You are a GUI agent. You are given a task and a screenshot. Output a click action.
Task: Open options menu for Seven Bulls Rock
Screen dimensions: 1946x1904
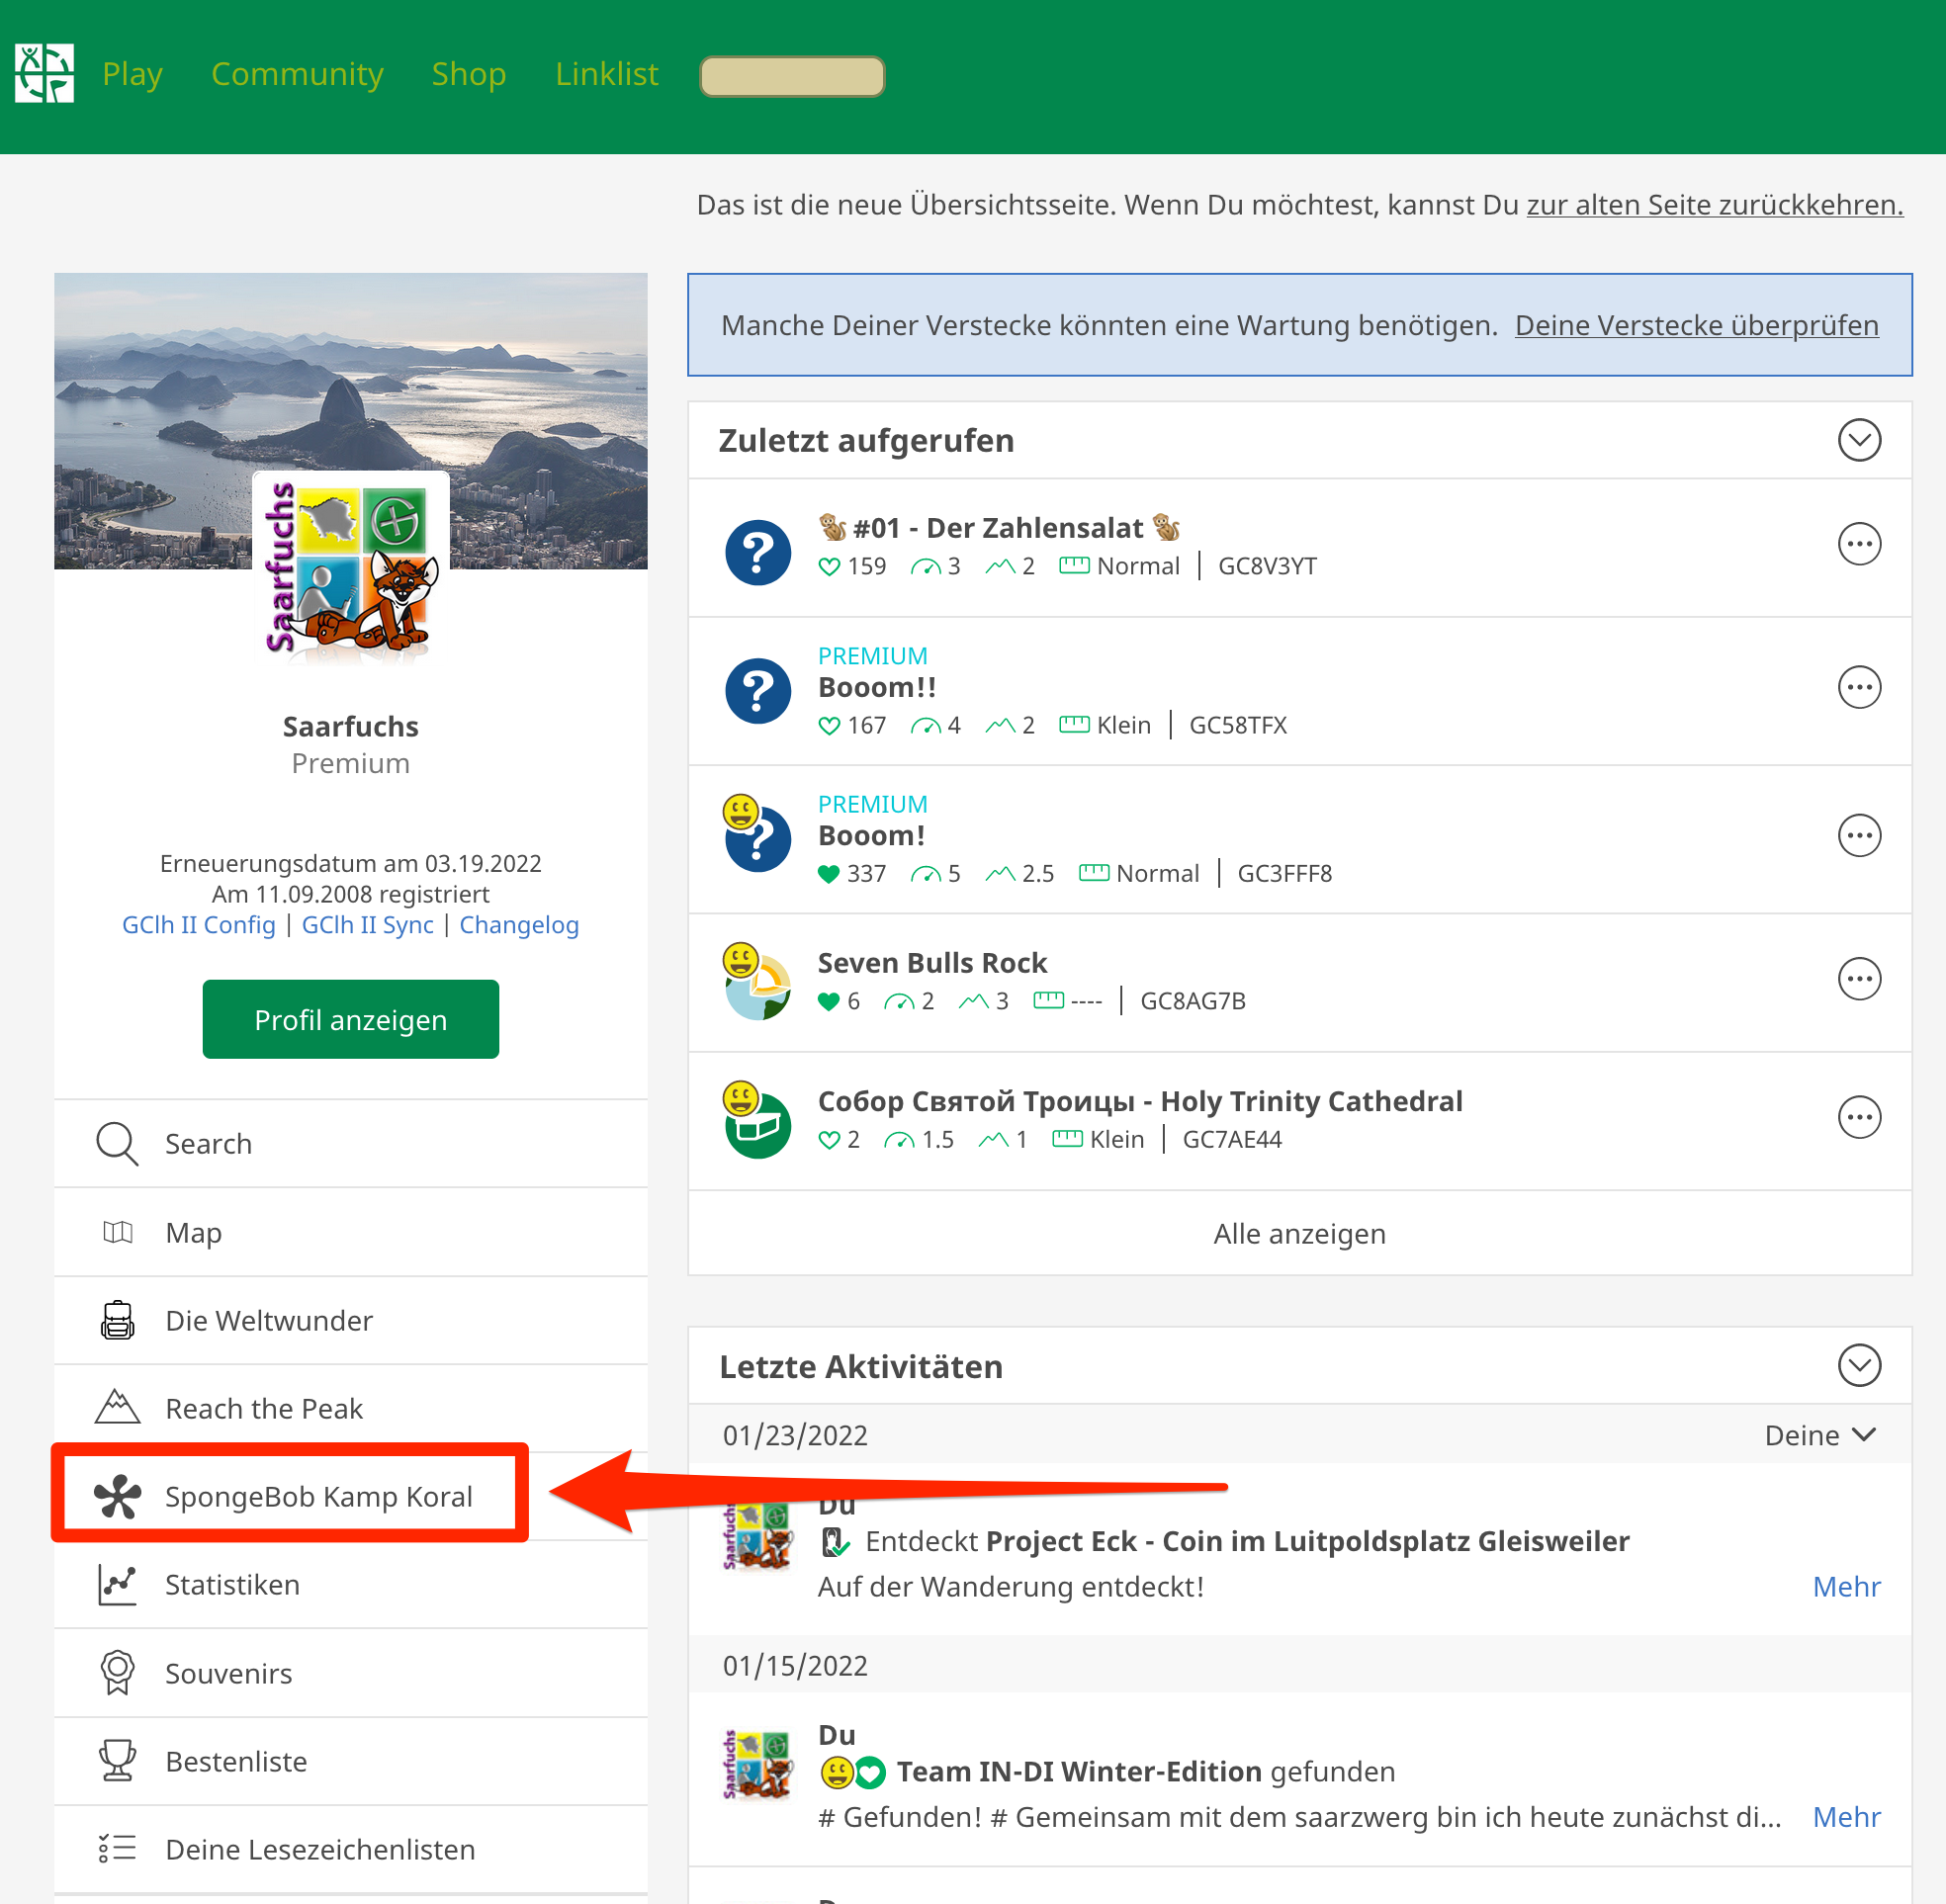pos(1859,978)
